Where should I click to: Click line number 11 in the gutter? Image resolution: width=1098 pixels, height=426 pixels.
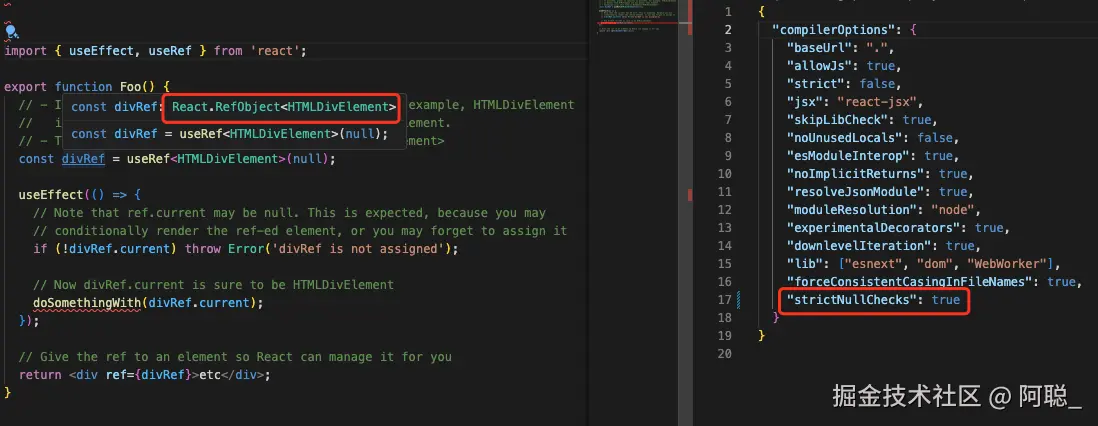(725, 191)
